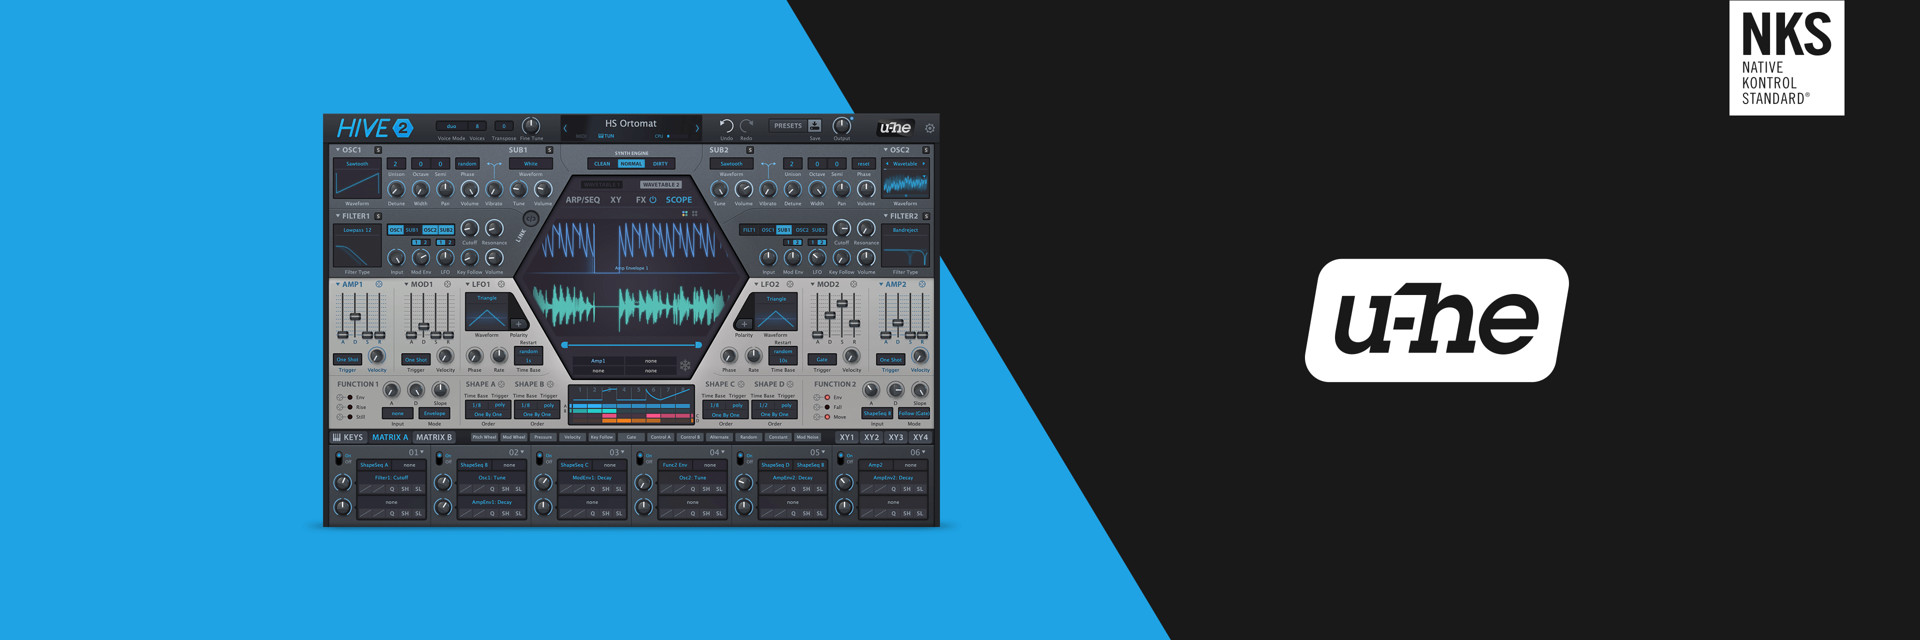The height and width of the screenshot is (640, 1920).
Task: Switch to the XY tab in the center display
Action: [616, 200]
